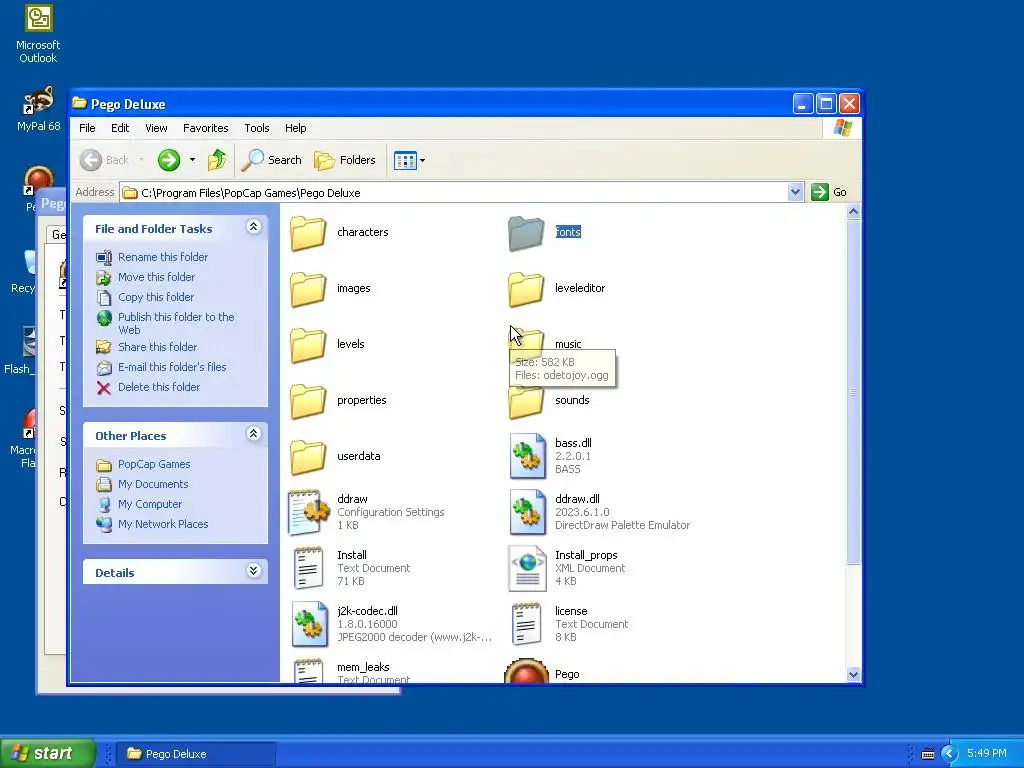Select the Install text document icon
The height and width of the screenshot is (768, 1024).
click(x=309, y=568)
